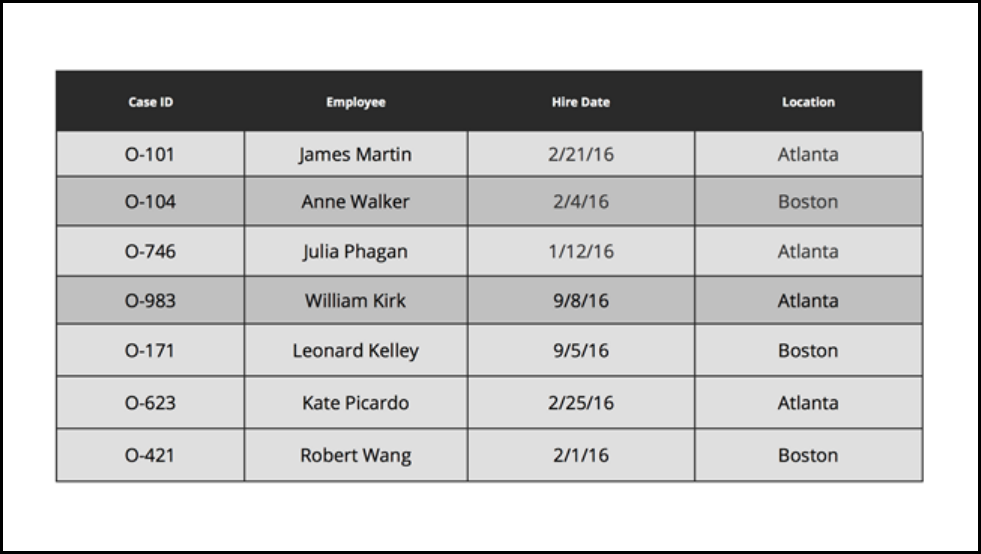
Task: Click the Leonard Kelley cell
Action: (x=355, y=350)
